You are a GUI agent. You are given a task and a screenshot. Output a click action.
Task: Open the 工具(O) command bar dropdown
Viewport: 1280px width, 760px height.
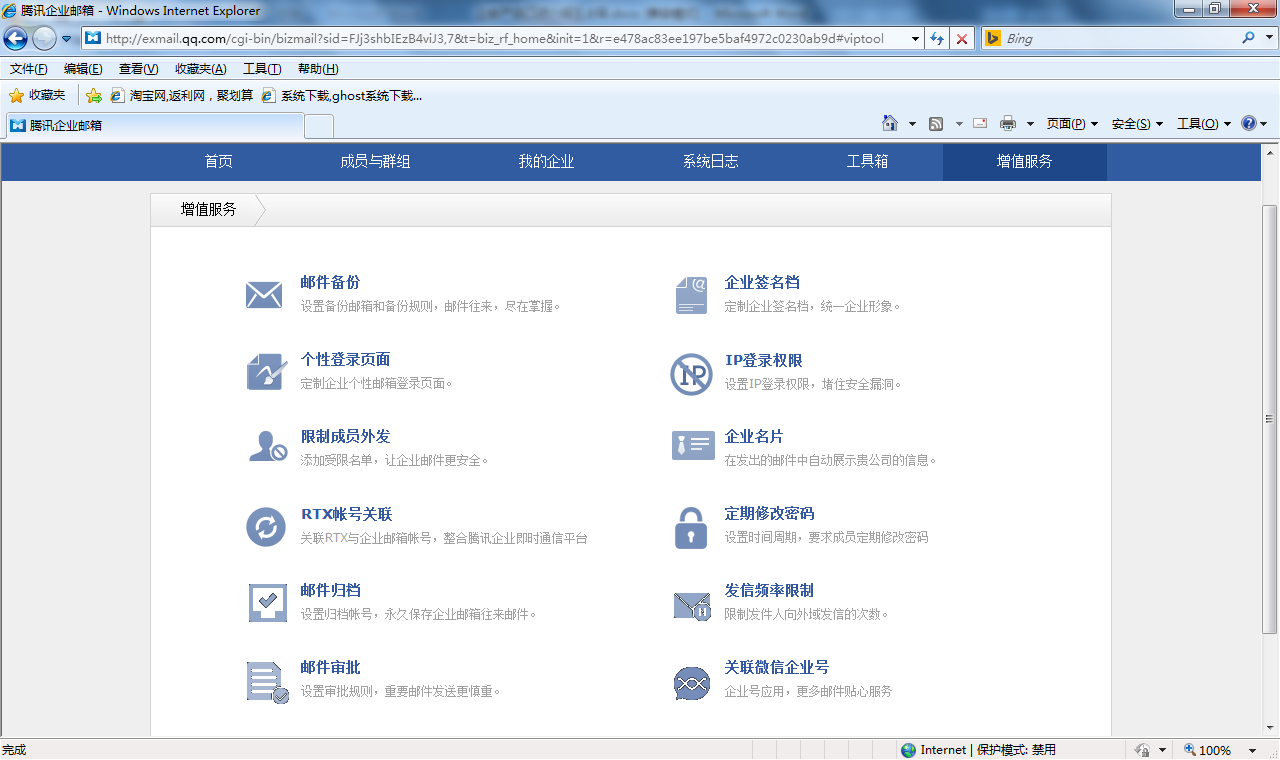(1204, 124)
